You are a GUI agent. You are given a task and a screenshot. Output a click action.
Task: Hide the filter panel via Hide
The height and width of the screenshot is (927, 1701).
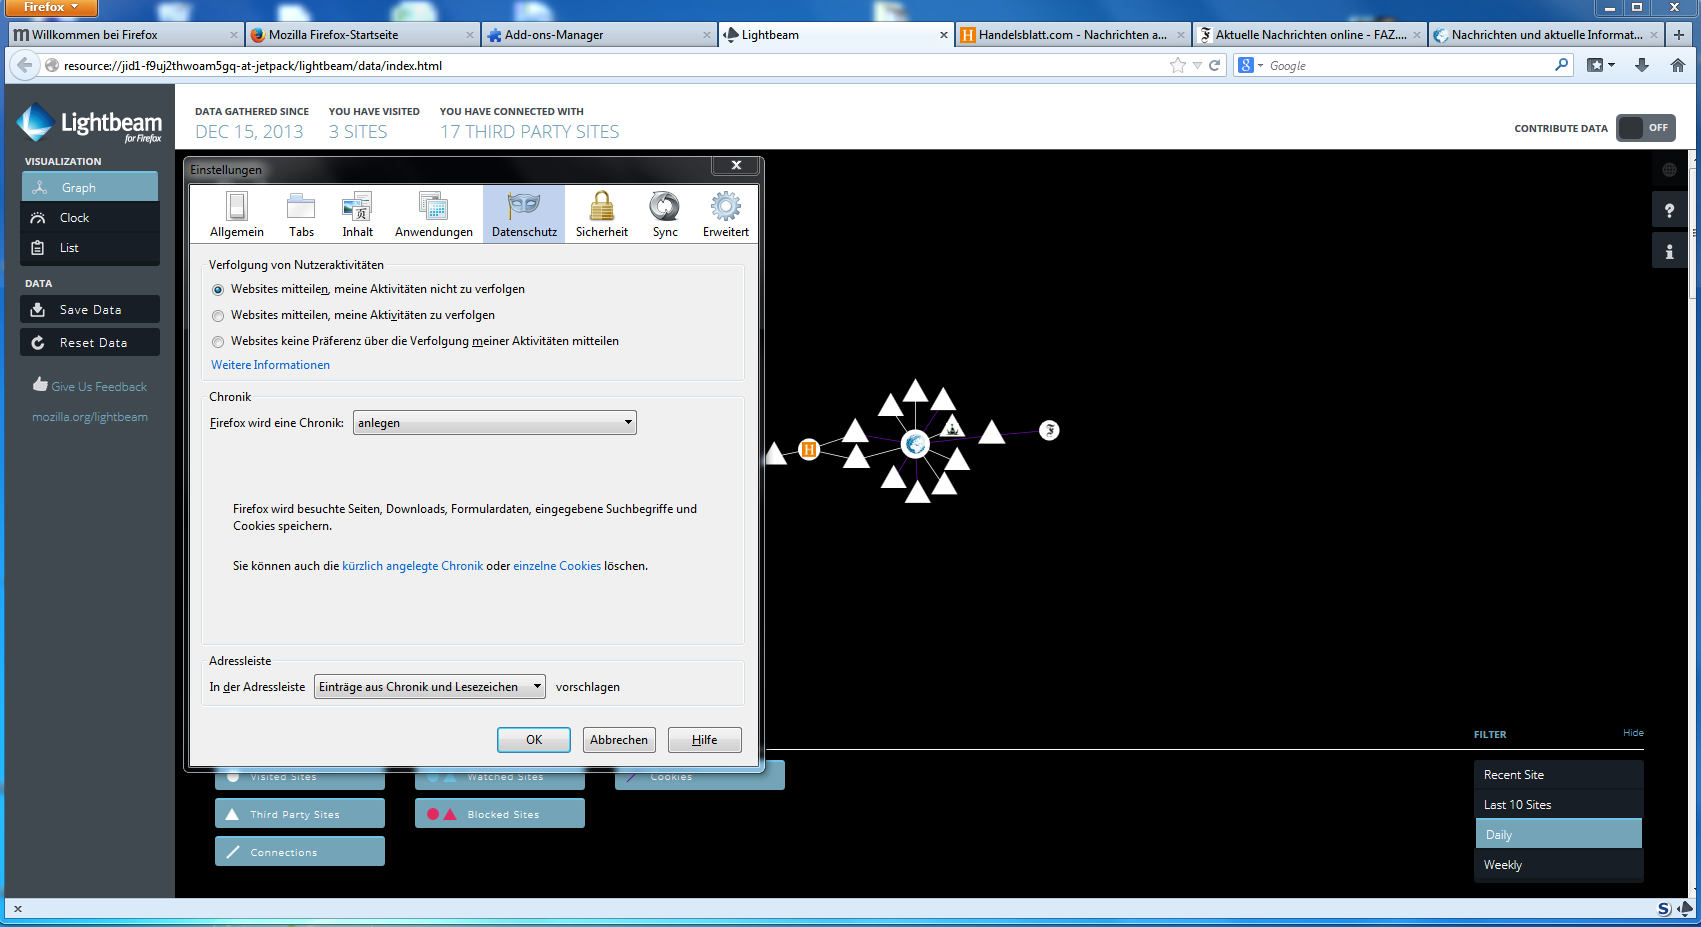(x=1633, y=733)
